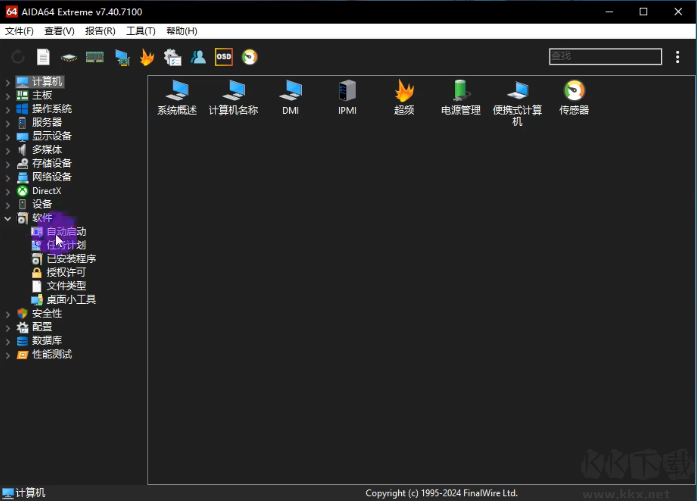Viewport: 697px width, 501px height.
Task: Click the 查找 search field
Action: 605,56
